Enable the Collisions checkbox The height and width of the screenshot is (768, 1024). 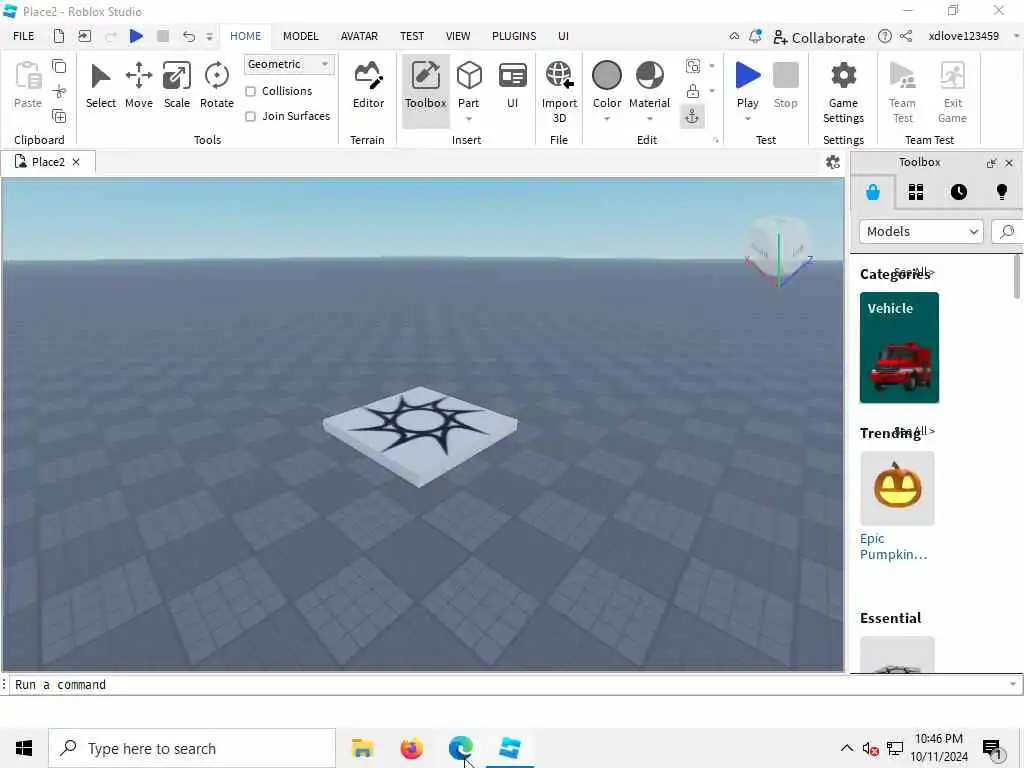pos(250,91)
